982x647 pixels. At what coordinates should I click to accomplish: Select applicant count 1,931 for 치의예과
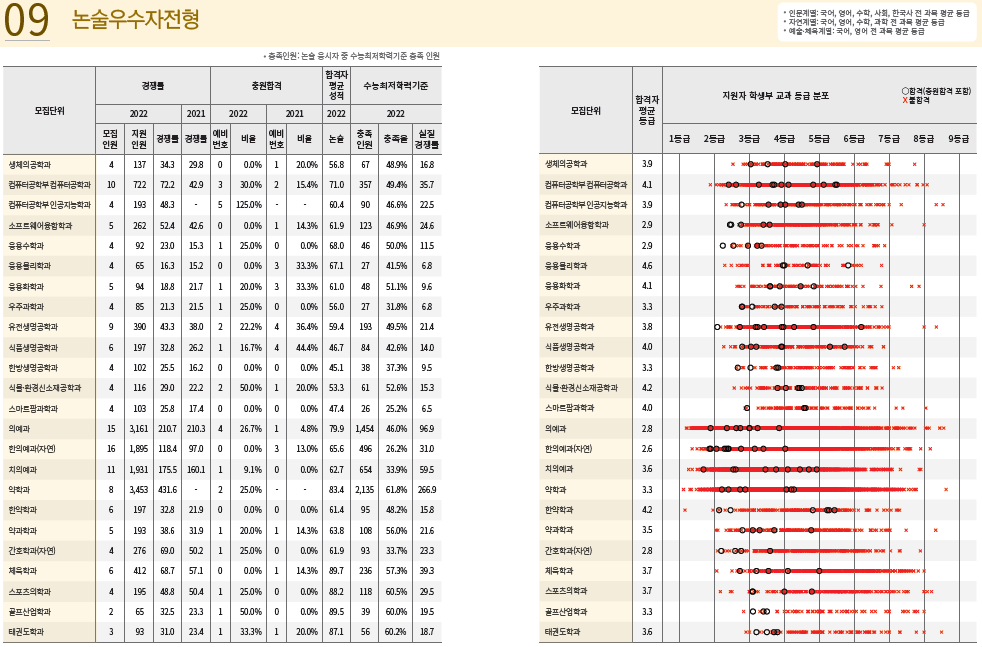pos(139,470)
